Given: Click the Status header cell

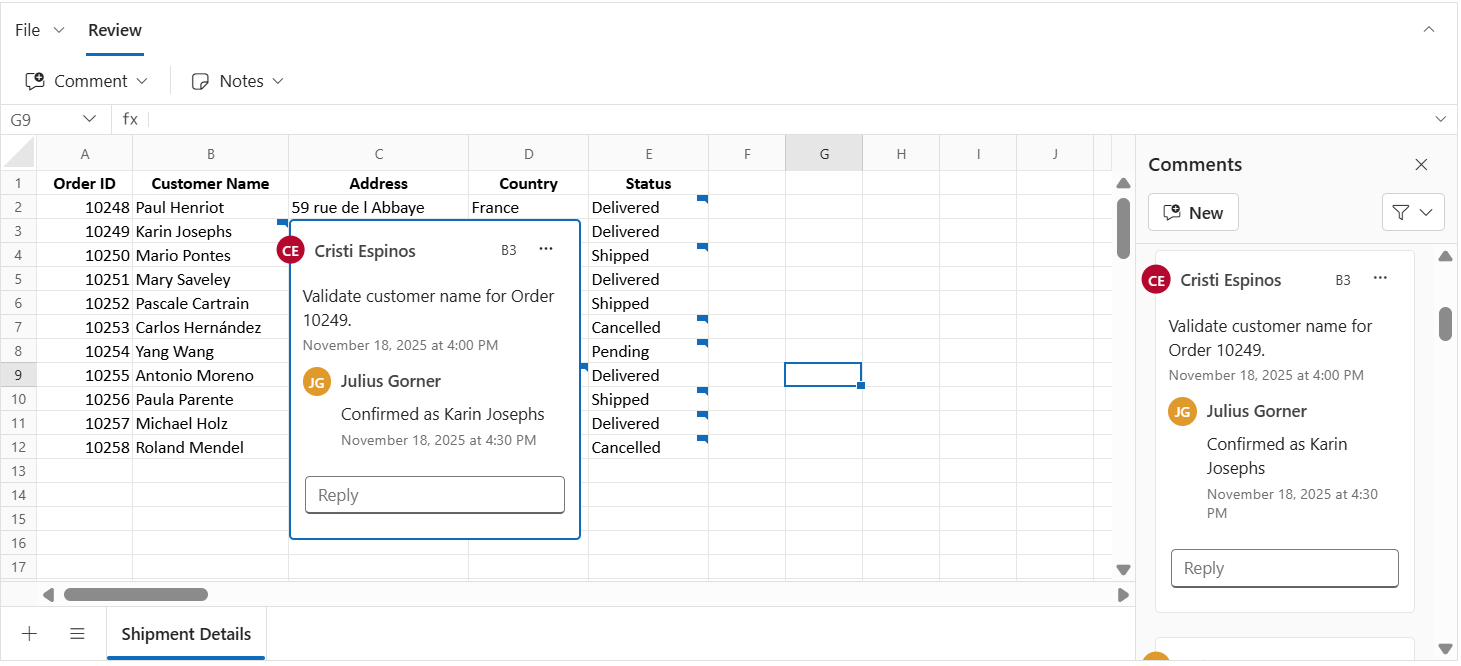Looking at the screenshot, I should point(649,183).
